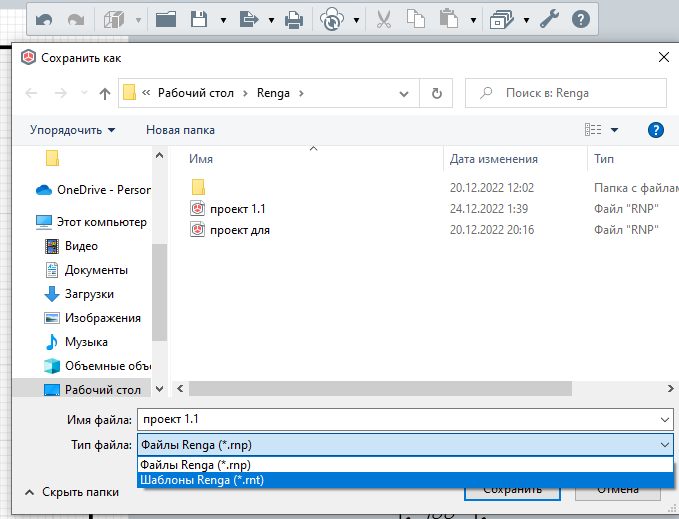Choose Файлы Renga (*.rnp) option
This screenshot has height=519, width=679.
405,465
